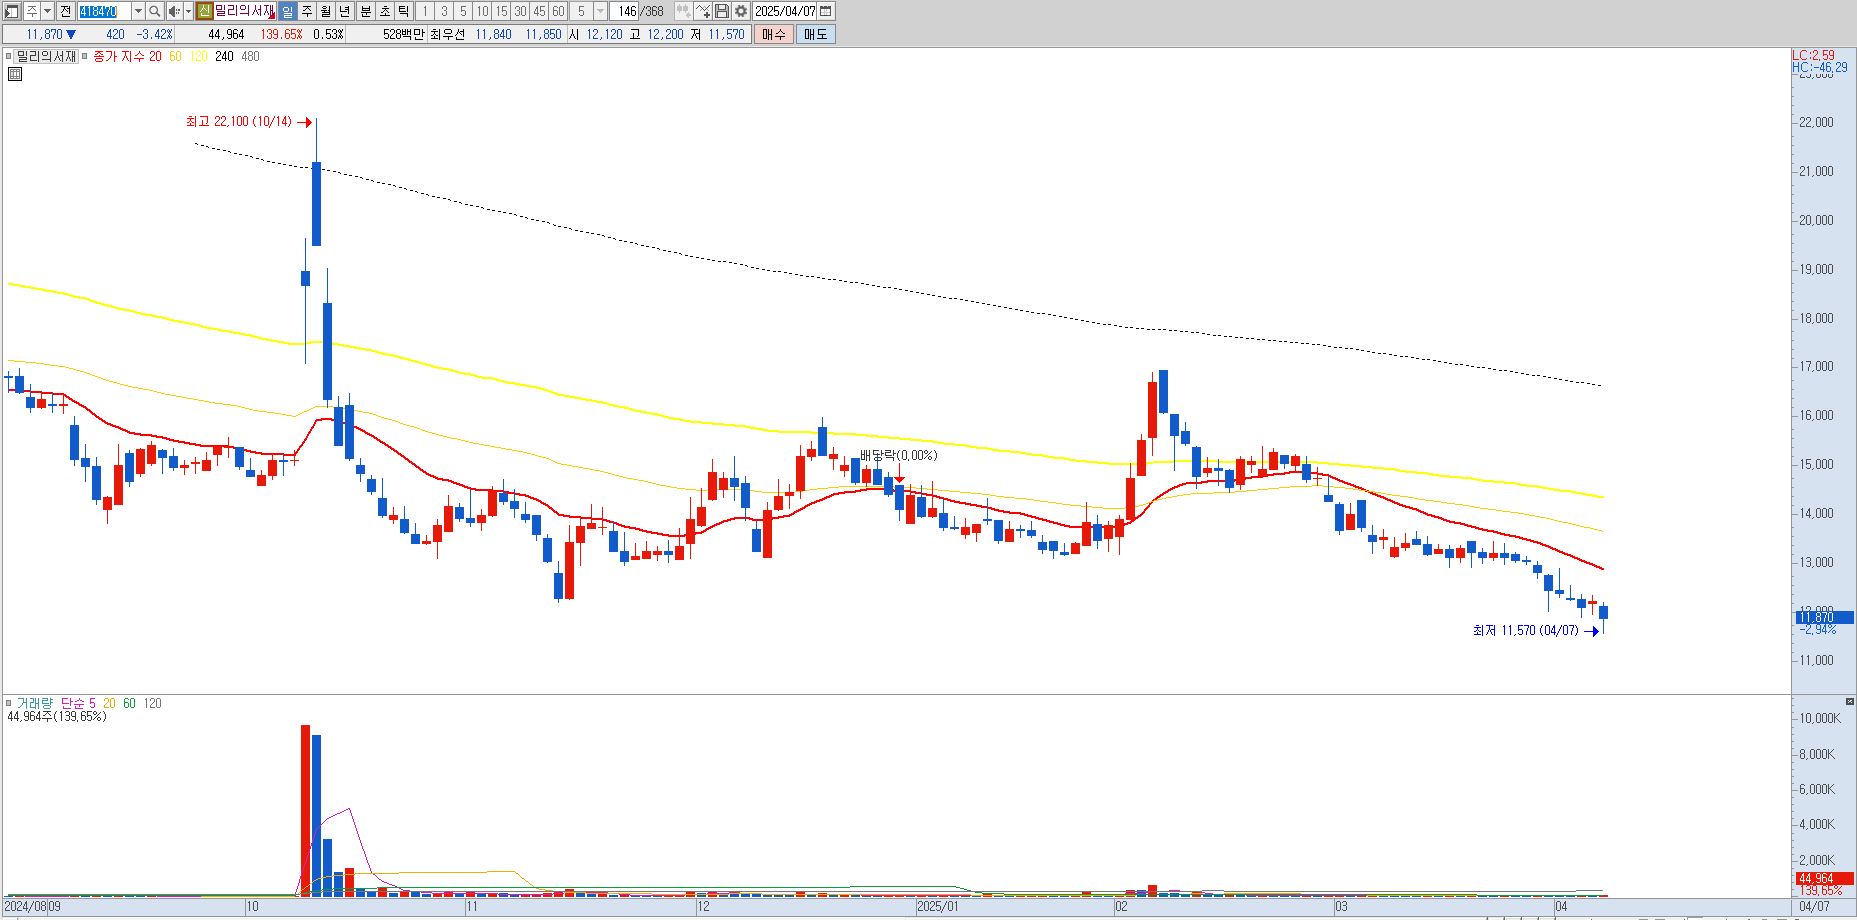Expand the 주 market type dropdown
Viewport: 1857px width, 920px height.
(48, 11)
